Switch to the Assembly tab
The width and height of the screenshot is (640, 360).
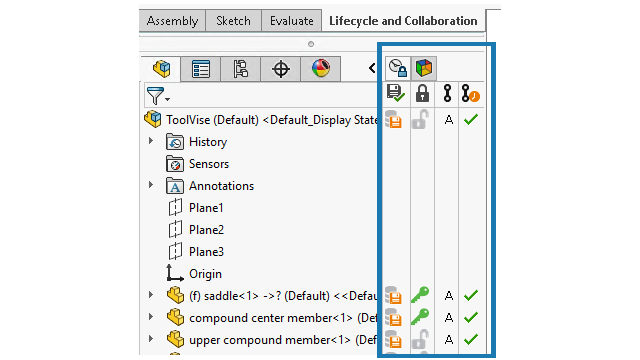[x=172, y=21]
